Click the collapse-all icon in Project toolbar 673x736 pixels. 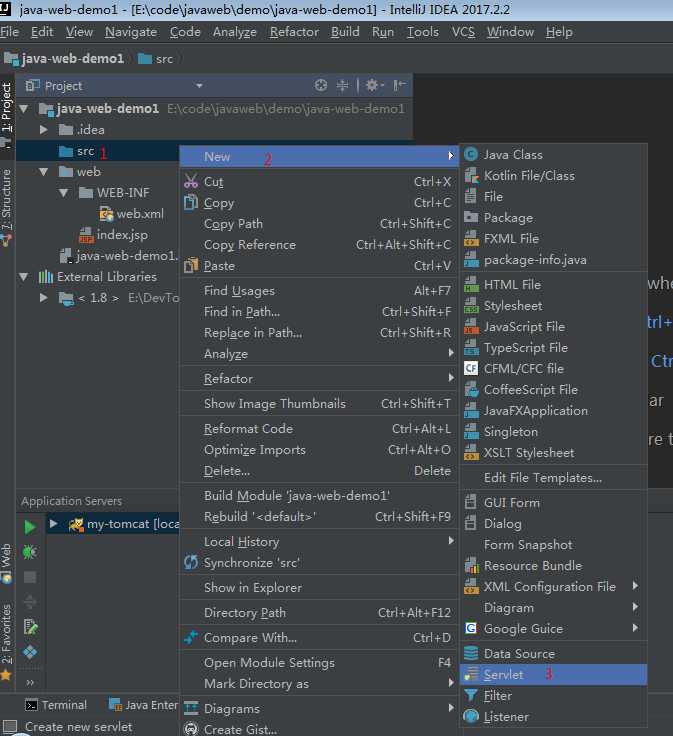[x=343, y=85]
